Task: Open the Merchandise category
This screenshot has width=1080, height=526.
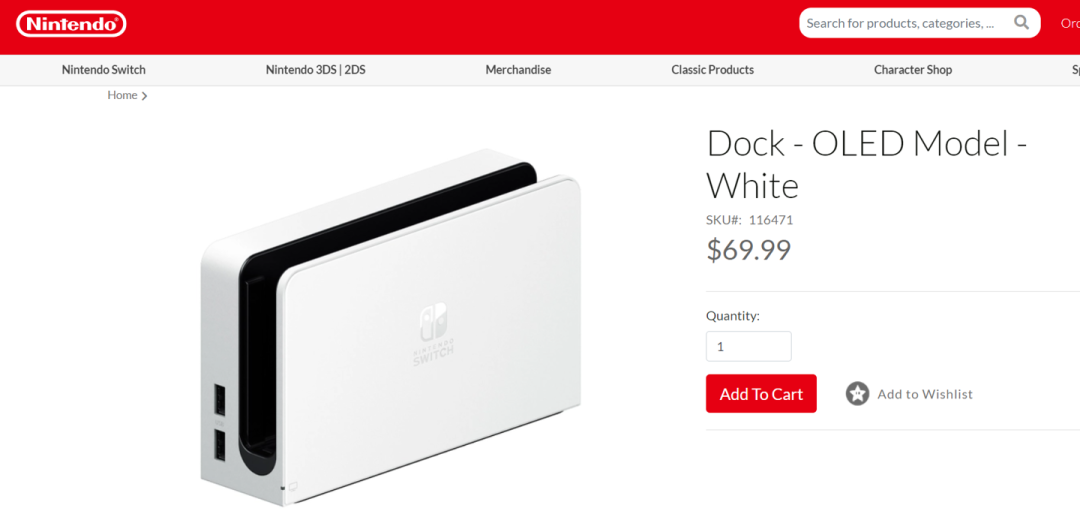Action: coord(518,70)
